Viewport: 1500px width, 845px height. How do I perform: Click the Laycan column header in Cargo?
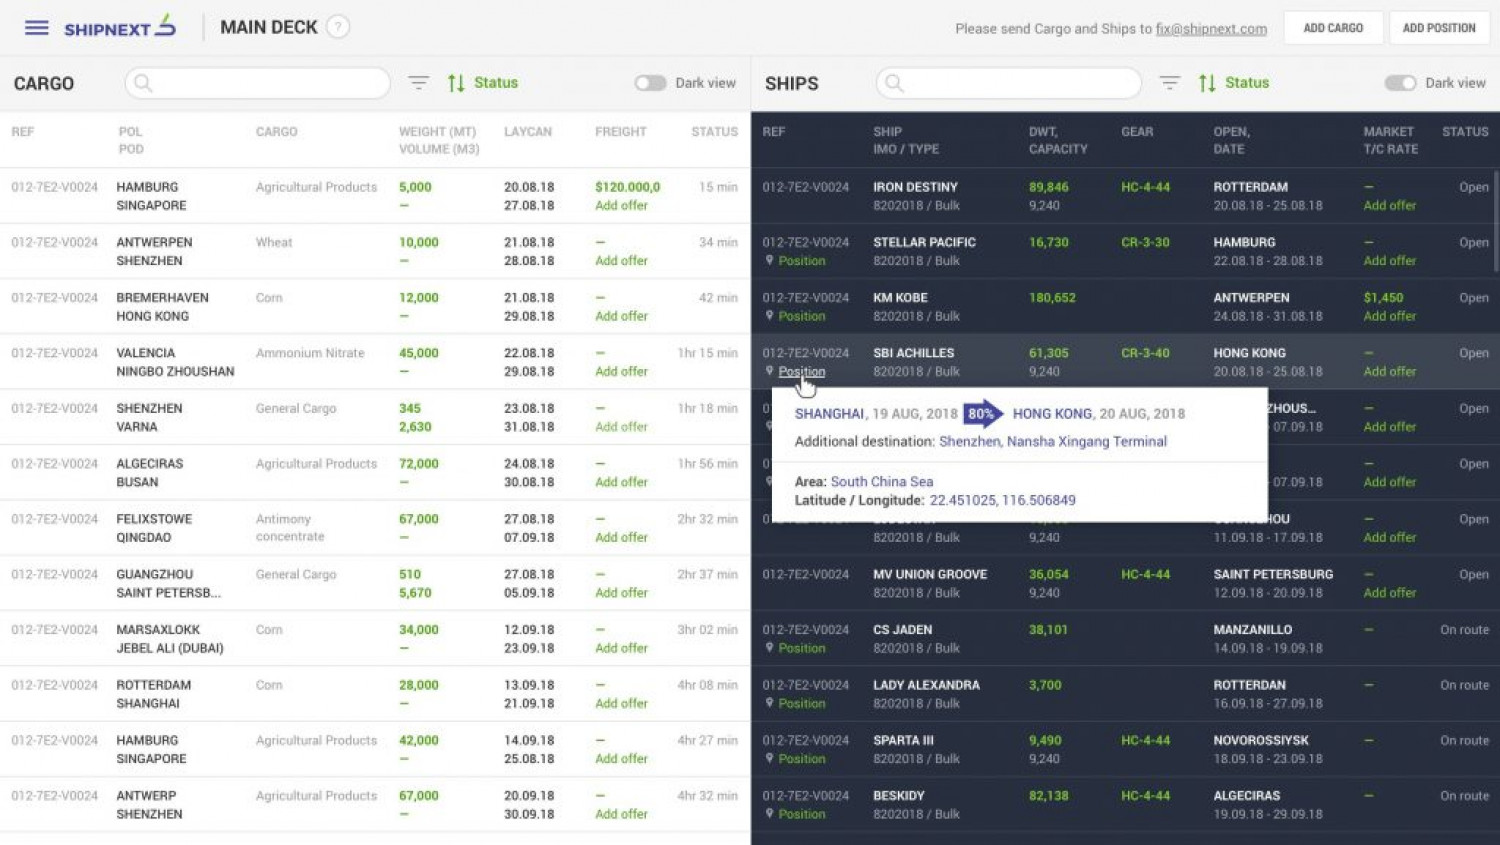[527, 131]
